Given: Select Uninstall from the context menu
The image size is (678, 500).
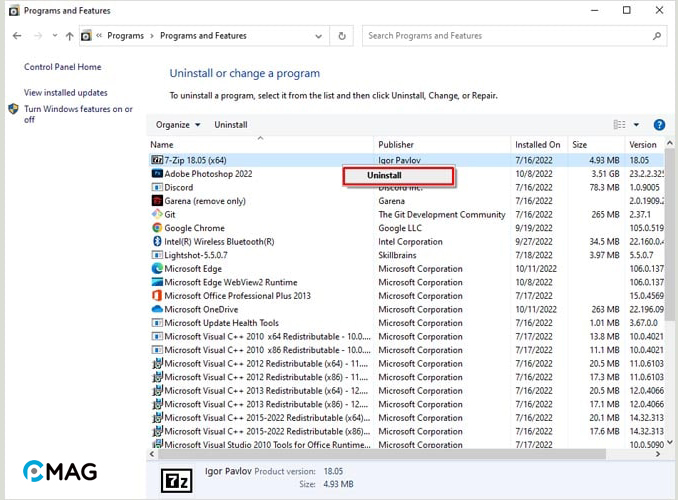Looking at the screenshot, I should coord(398,176).
